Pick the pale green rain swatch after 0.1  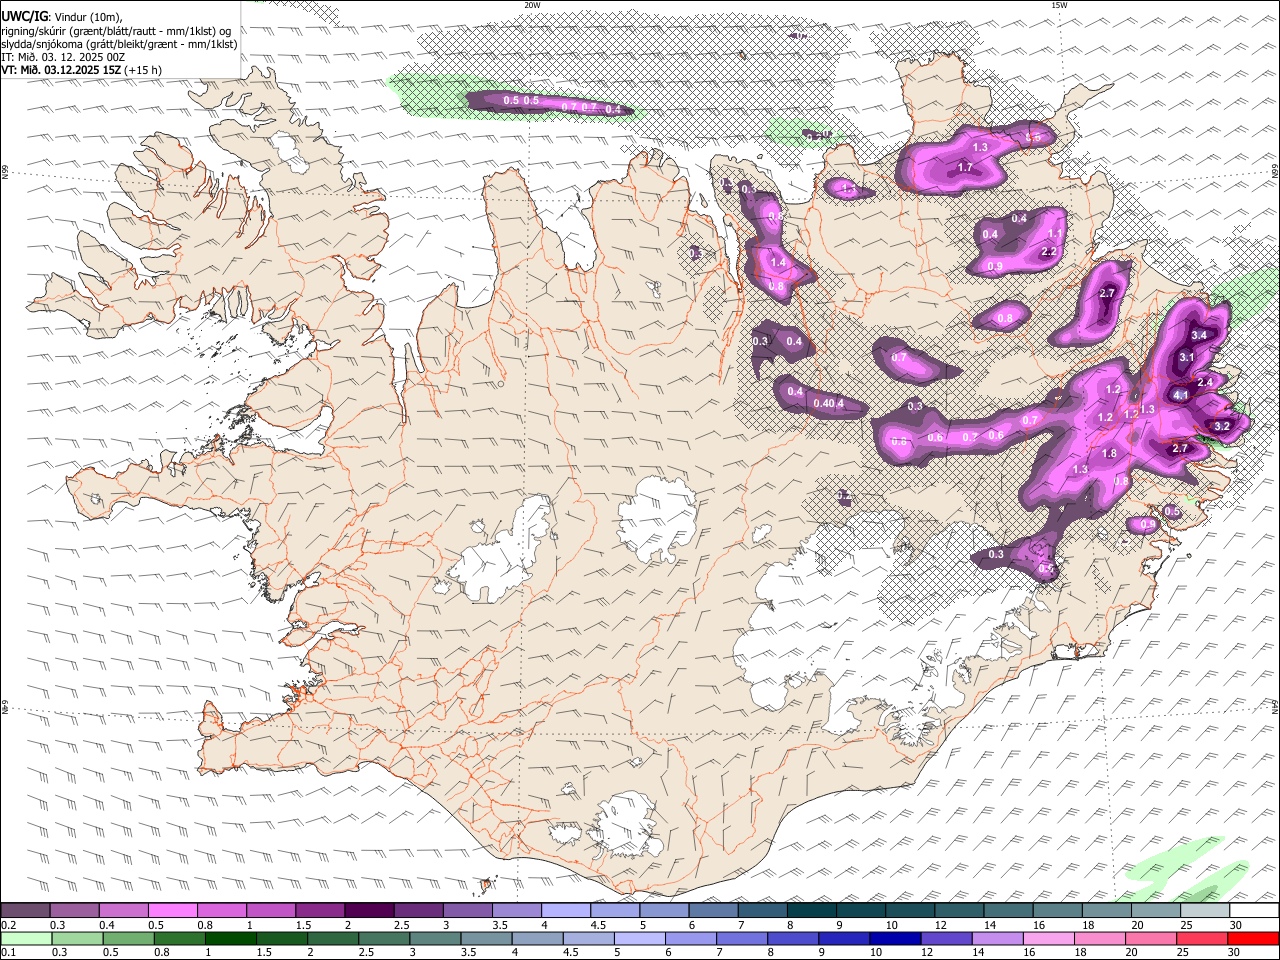[25, 938]
